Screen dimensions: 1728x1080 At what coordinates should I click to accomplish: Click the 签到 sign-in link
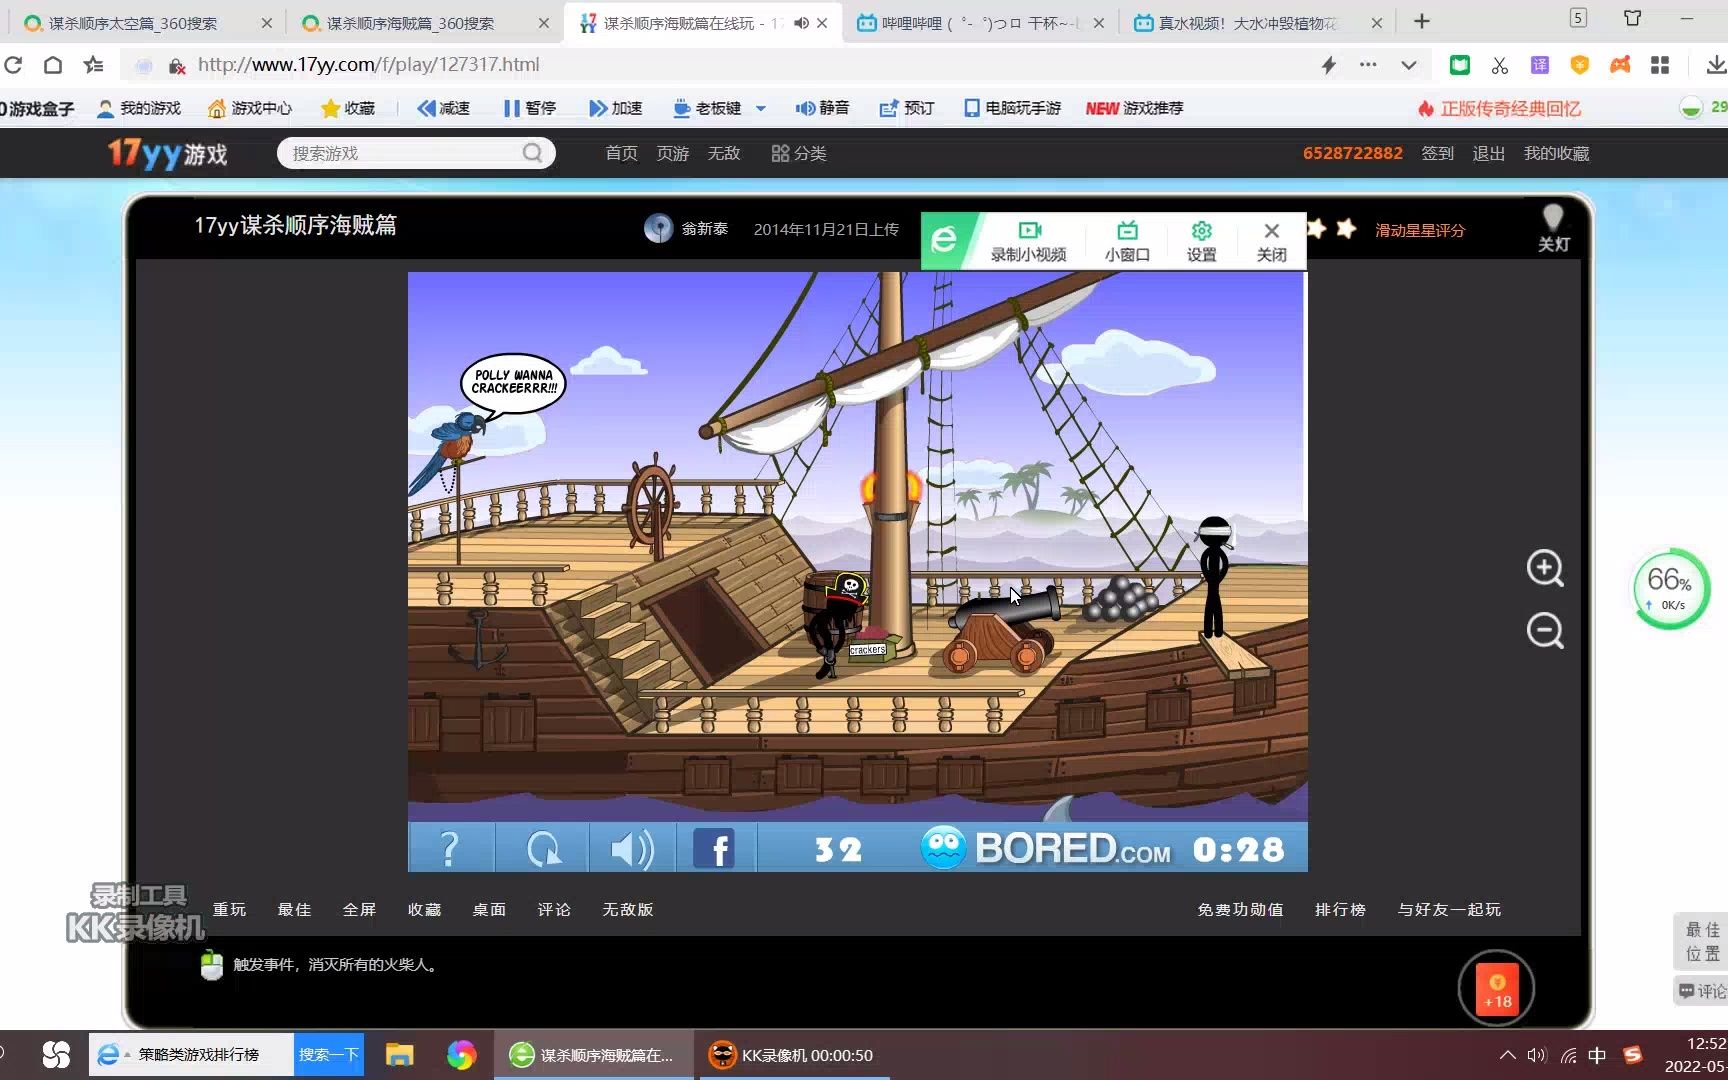click(1437, 153)
